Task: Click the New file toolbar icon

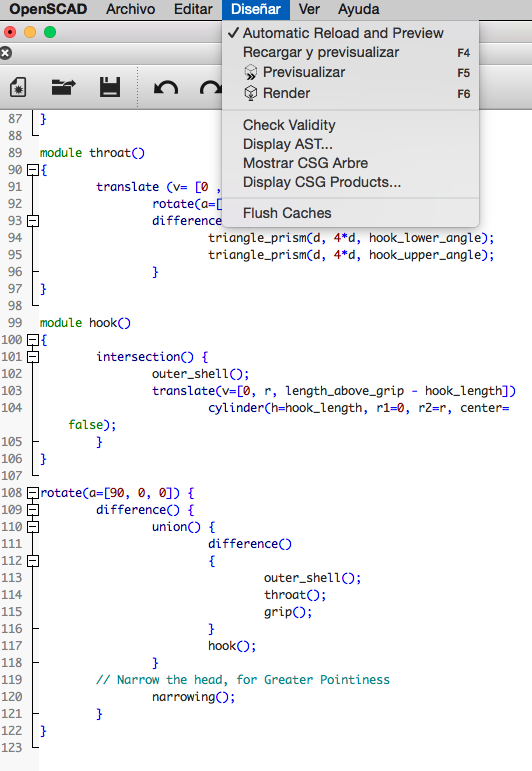Action: point(18,88)
